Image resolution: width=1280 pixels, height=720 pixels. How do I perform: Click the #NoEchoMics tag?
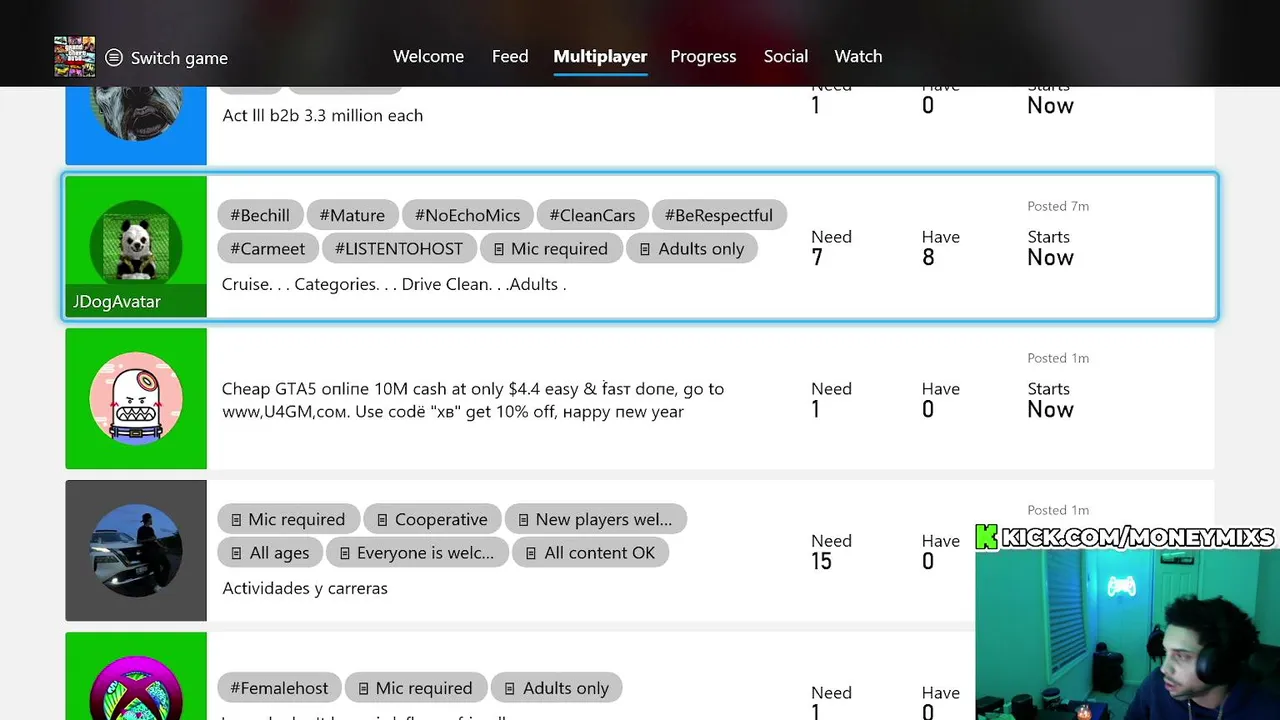pos(467,215)
